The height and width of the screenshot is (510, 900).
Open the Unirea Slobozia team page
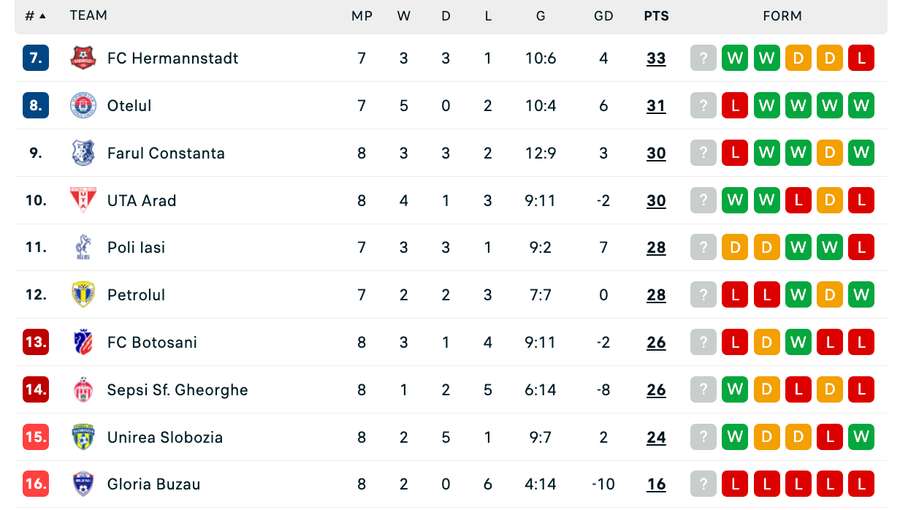click(x=165, y=437)
